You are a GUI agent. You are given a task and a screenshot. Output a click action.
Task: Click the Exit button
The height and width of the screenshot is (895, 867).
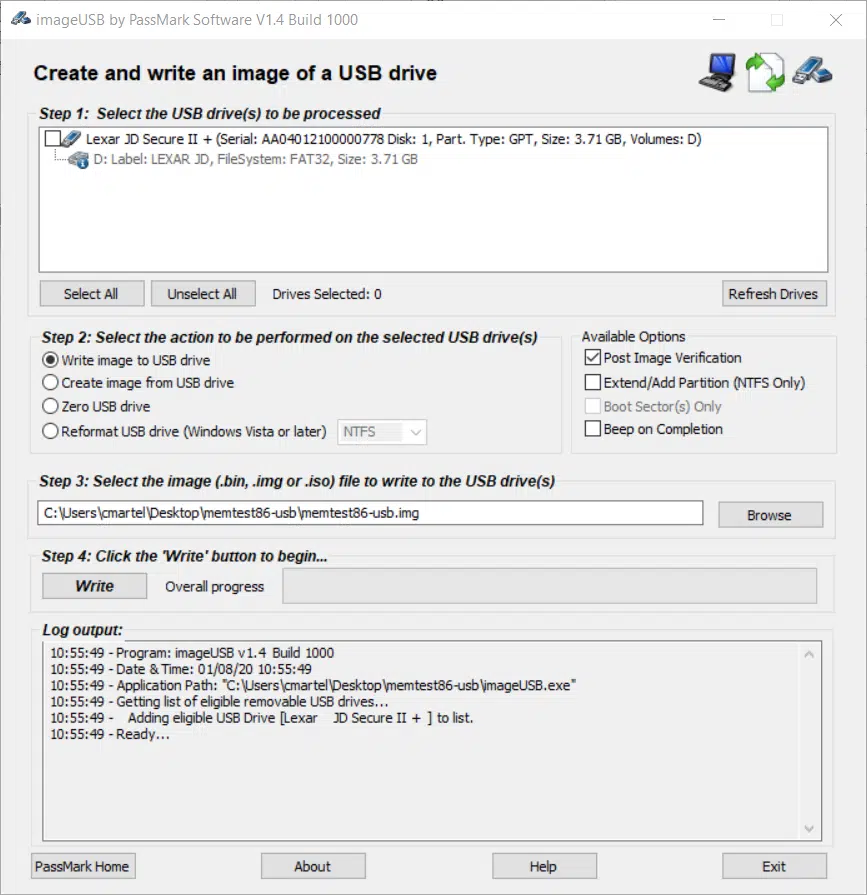[x=774, y=866]
